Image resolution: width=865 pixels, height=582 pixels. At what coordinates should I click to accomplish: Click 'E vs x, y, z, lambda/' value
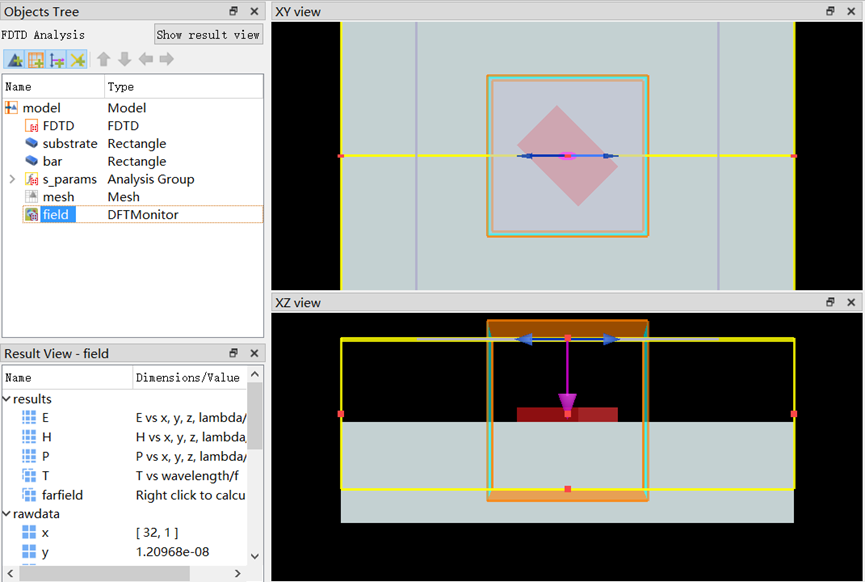click(x=191, y=418)
